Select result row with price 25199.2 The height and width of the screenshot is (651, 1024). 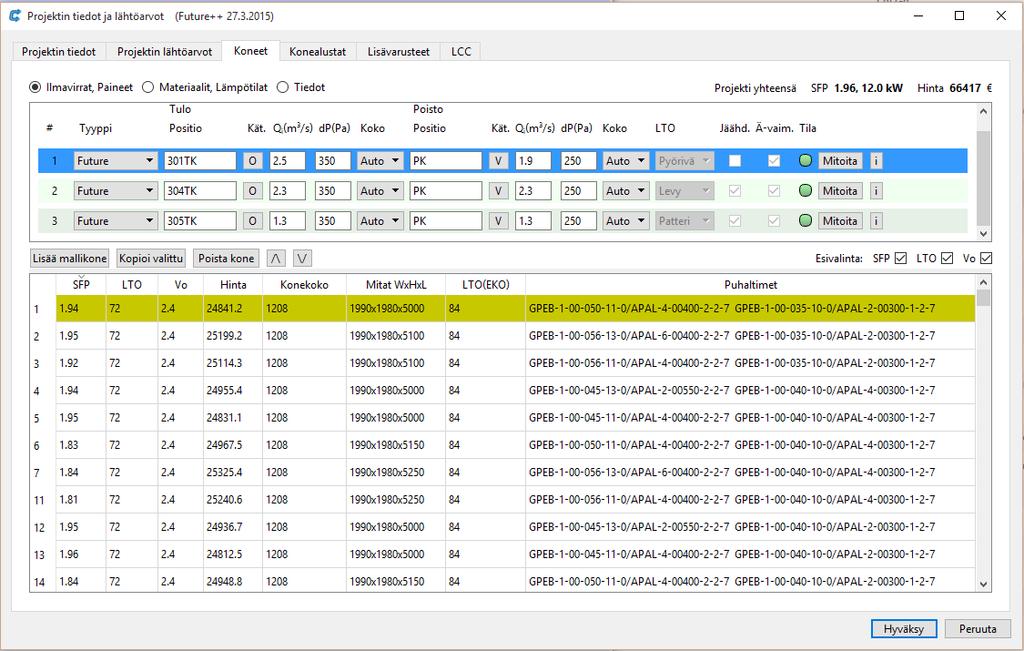coord(502,336)
